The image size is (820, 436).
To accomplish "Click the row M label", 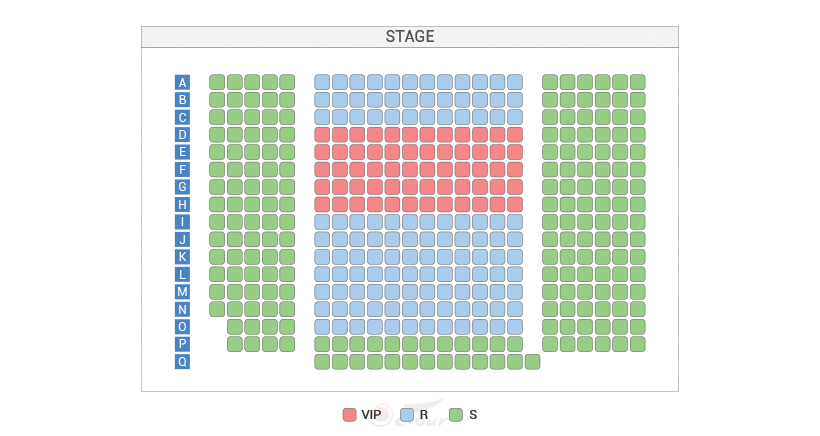I will (x=182, y=292).
